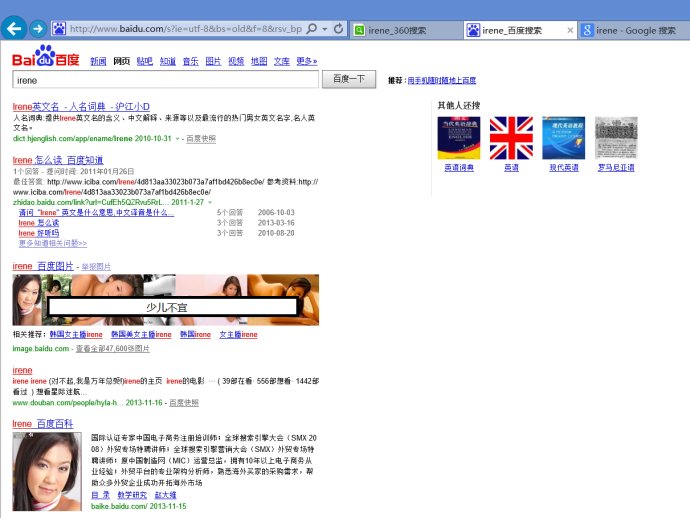Open 百度快照 for the douban result
This screenshot has height=518, width=690.
(184, 403)
